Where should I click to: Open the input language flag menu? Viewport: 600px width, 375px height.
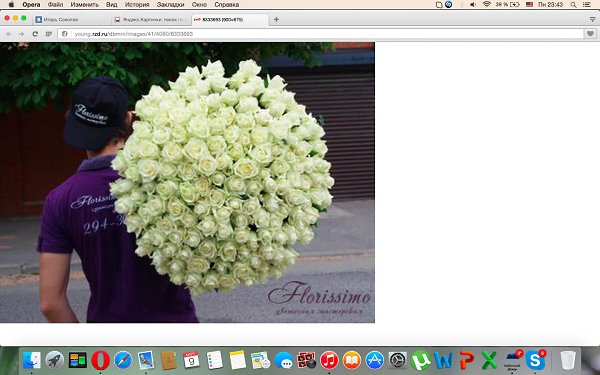coord(529,5)
